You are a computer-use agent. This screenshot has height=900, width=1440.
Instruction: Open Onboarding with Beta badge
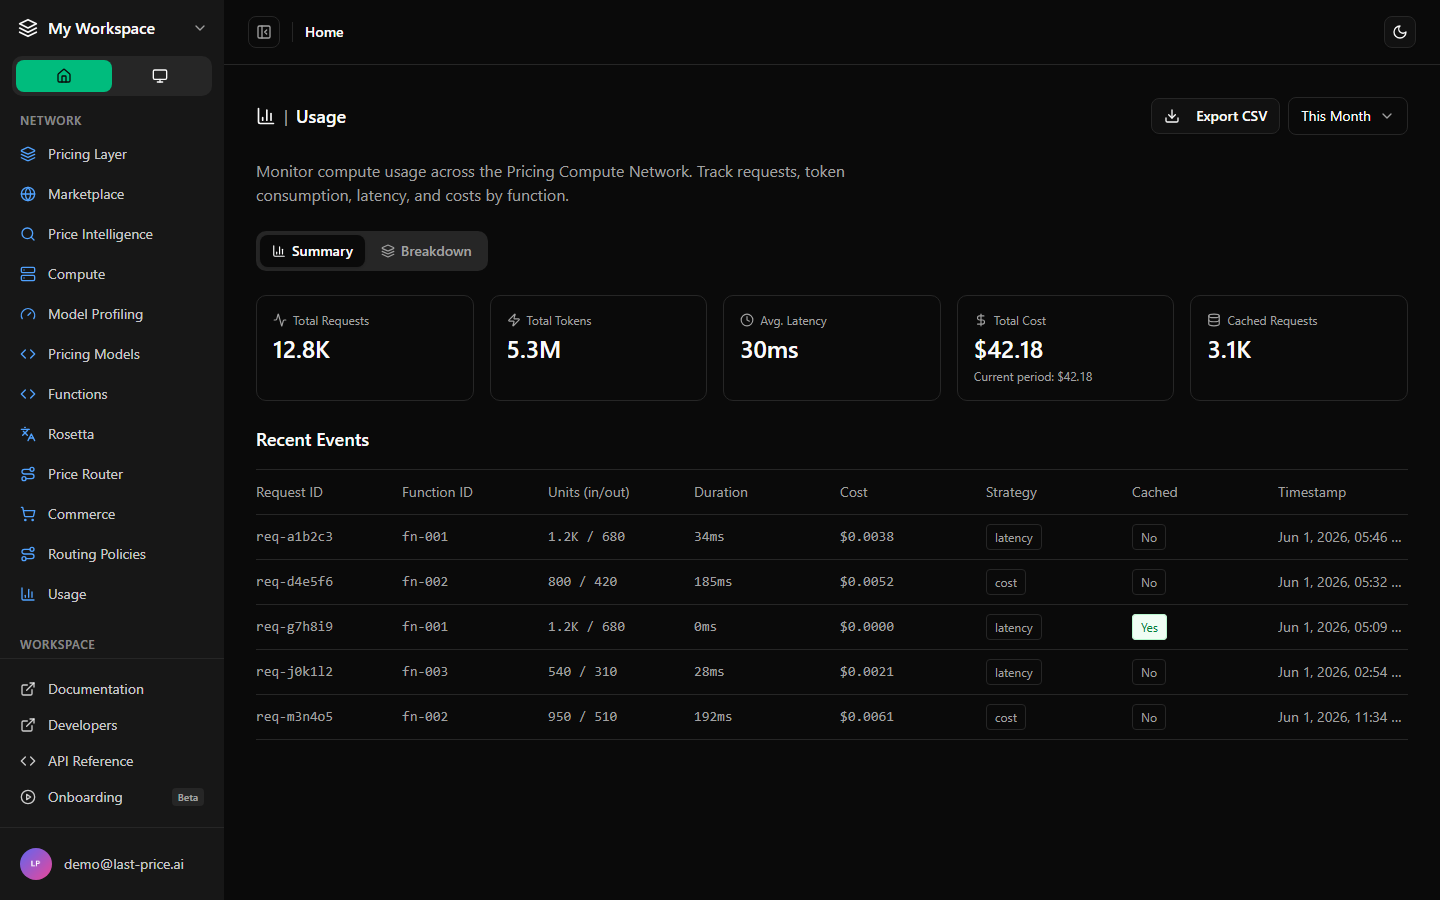tap(112, 797)
